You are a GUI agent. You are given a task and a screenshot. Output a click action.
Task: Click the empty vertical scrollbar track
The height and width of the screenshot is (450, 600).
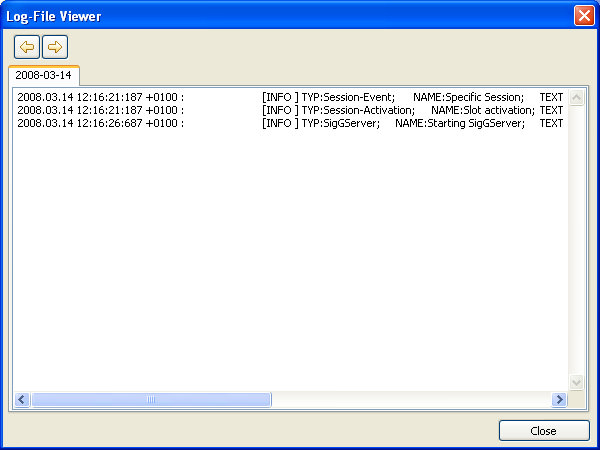576,240
